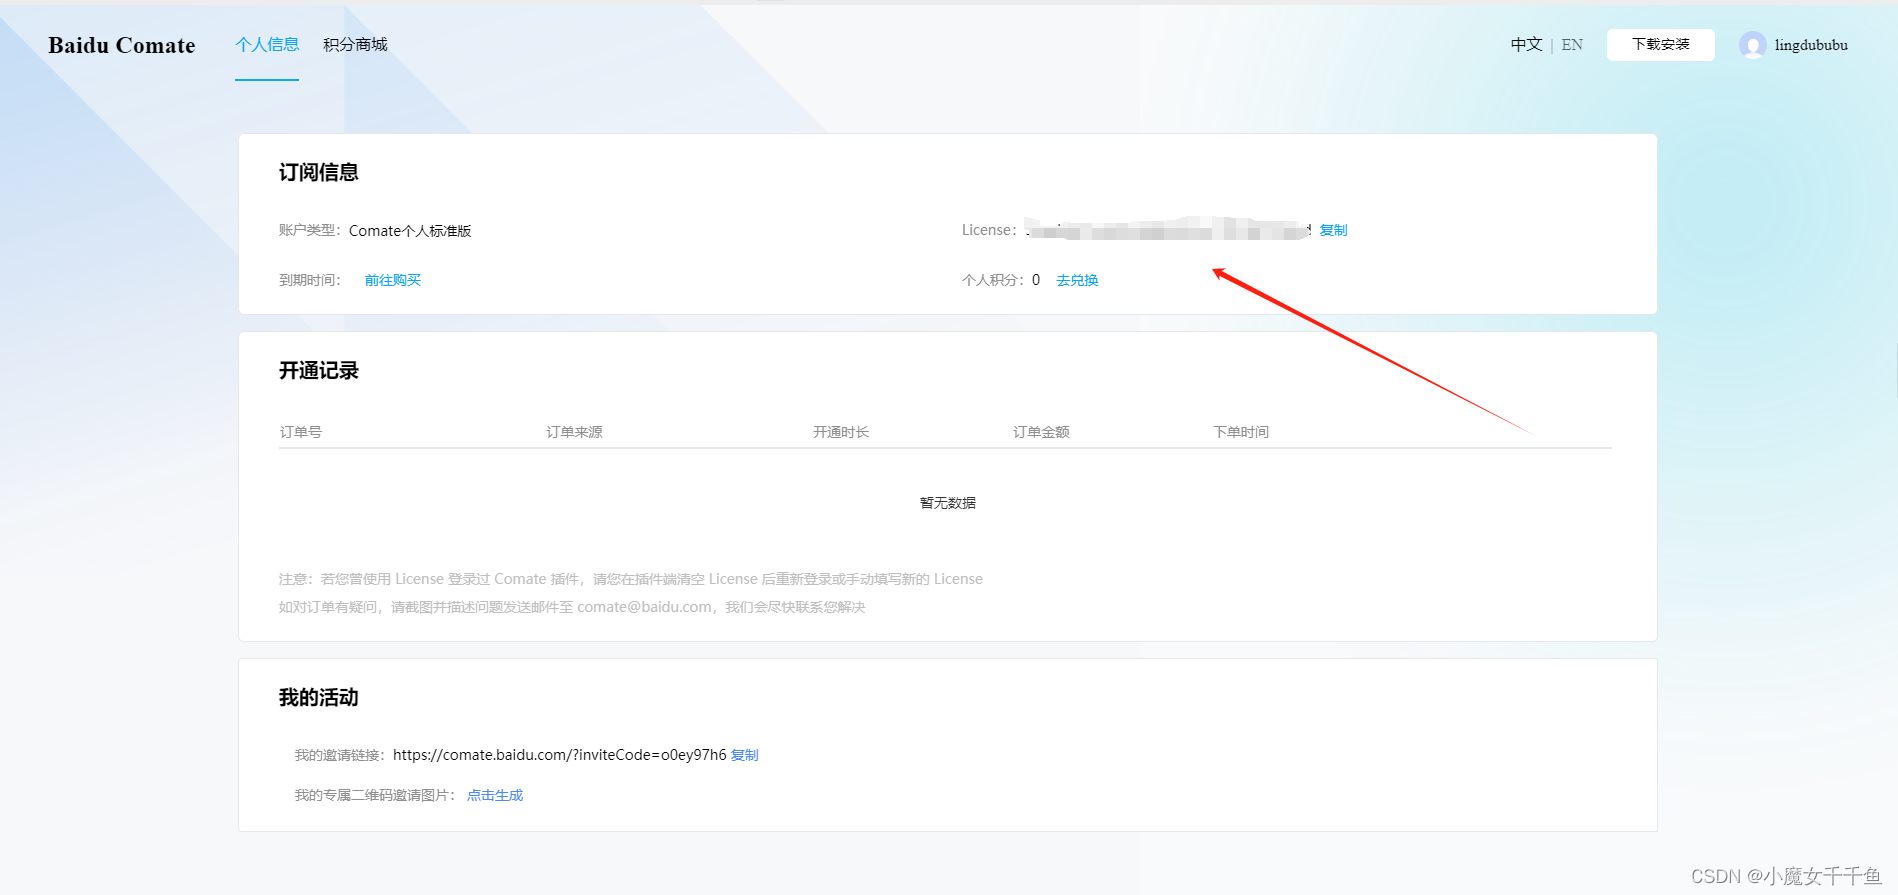The height and width of the screenshot is (895, 1898).
Task: Click the 我的活动 heading
Action: point(319,697)
